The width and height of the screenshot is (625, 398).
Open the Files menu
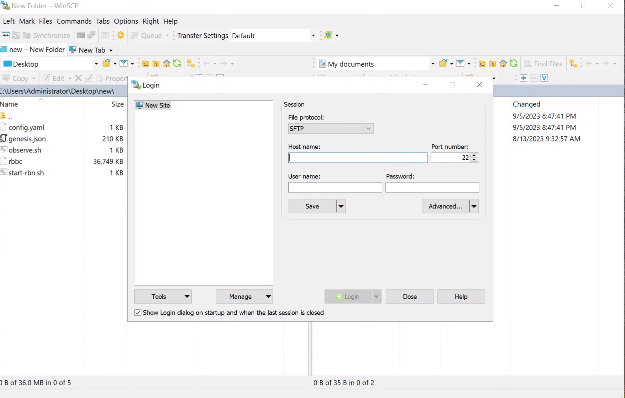tap(45, 21)
